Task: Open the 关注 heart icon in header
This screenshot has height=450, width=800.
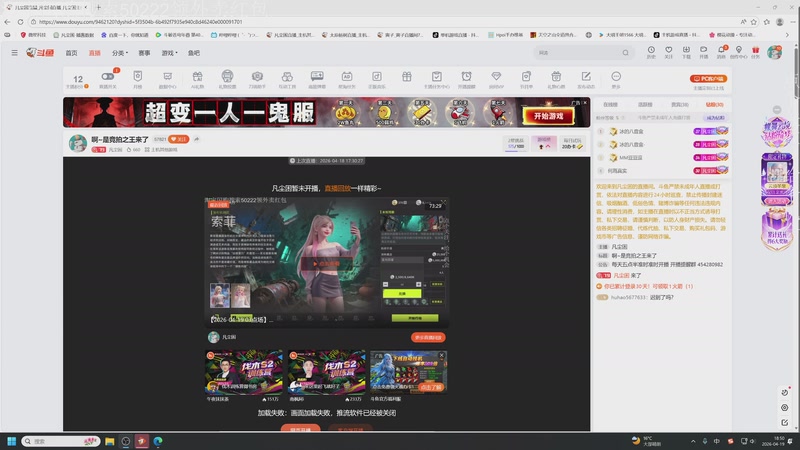Action: (x=668, y=50)
